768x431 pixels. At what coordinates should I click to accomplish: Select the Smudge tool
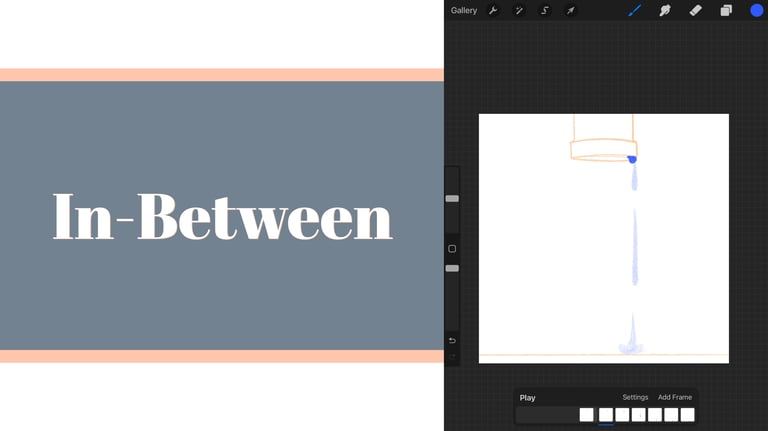click(665, 10)
